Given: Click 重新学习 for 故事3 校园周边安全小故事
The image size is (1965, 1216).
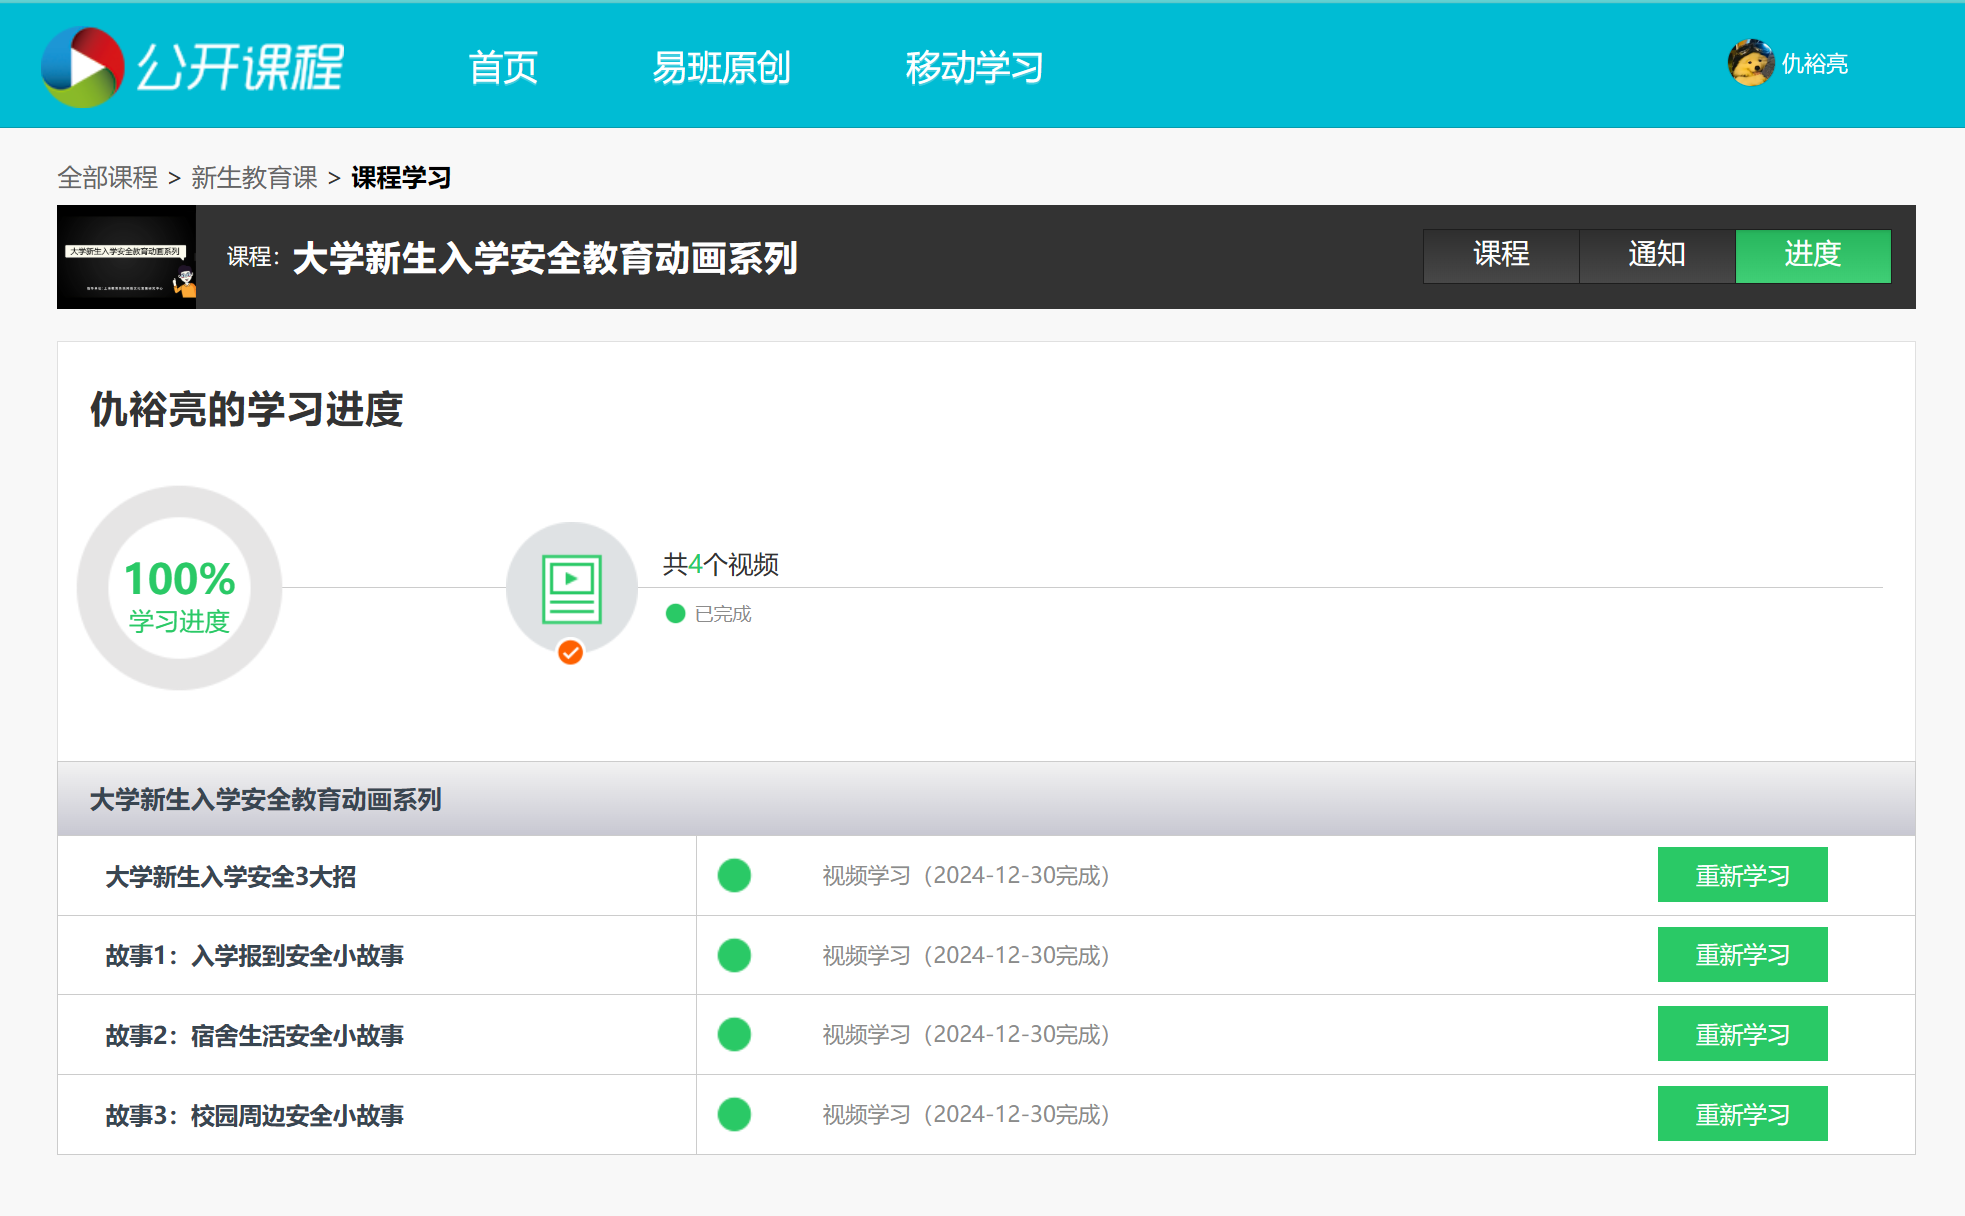Looking at the screenshot, I should (x=1742, y=1114).
